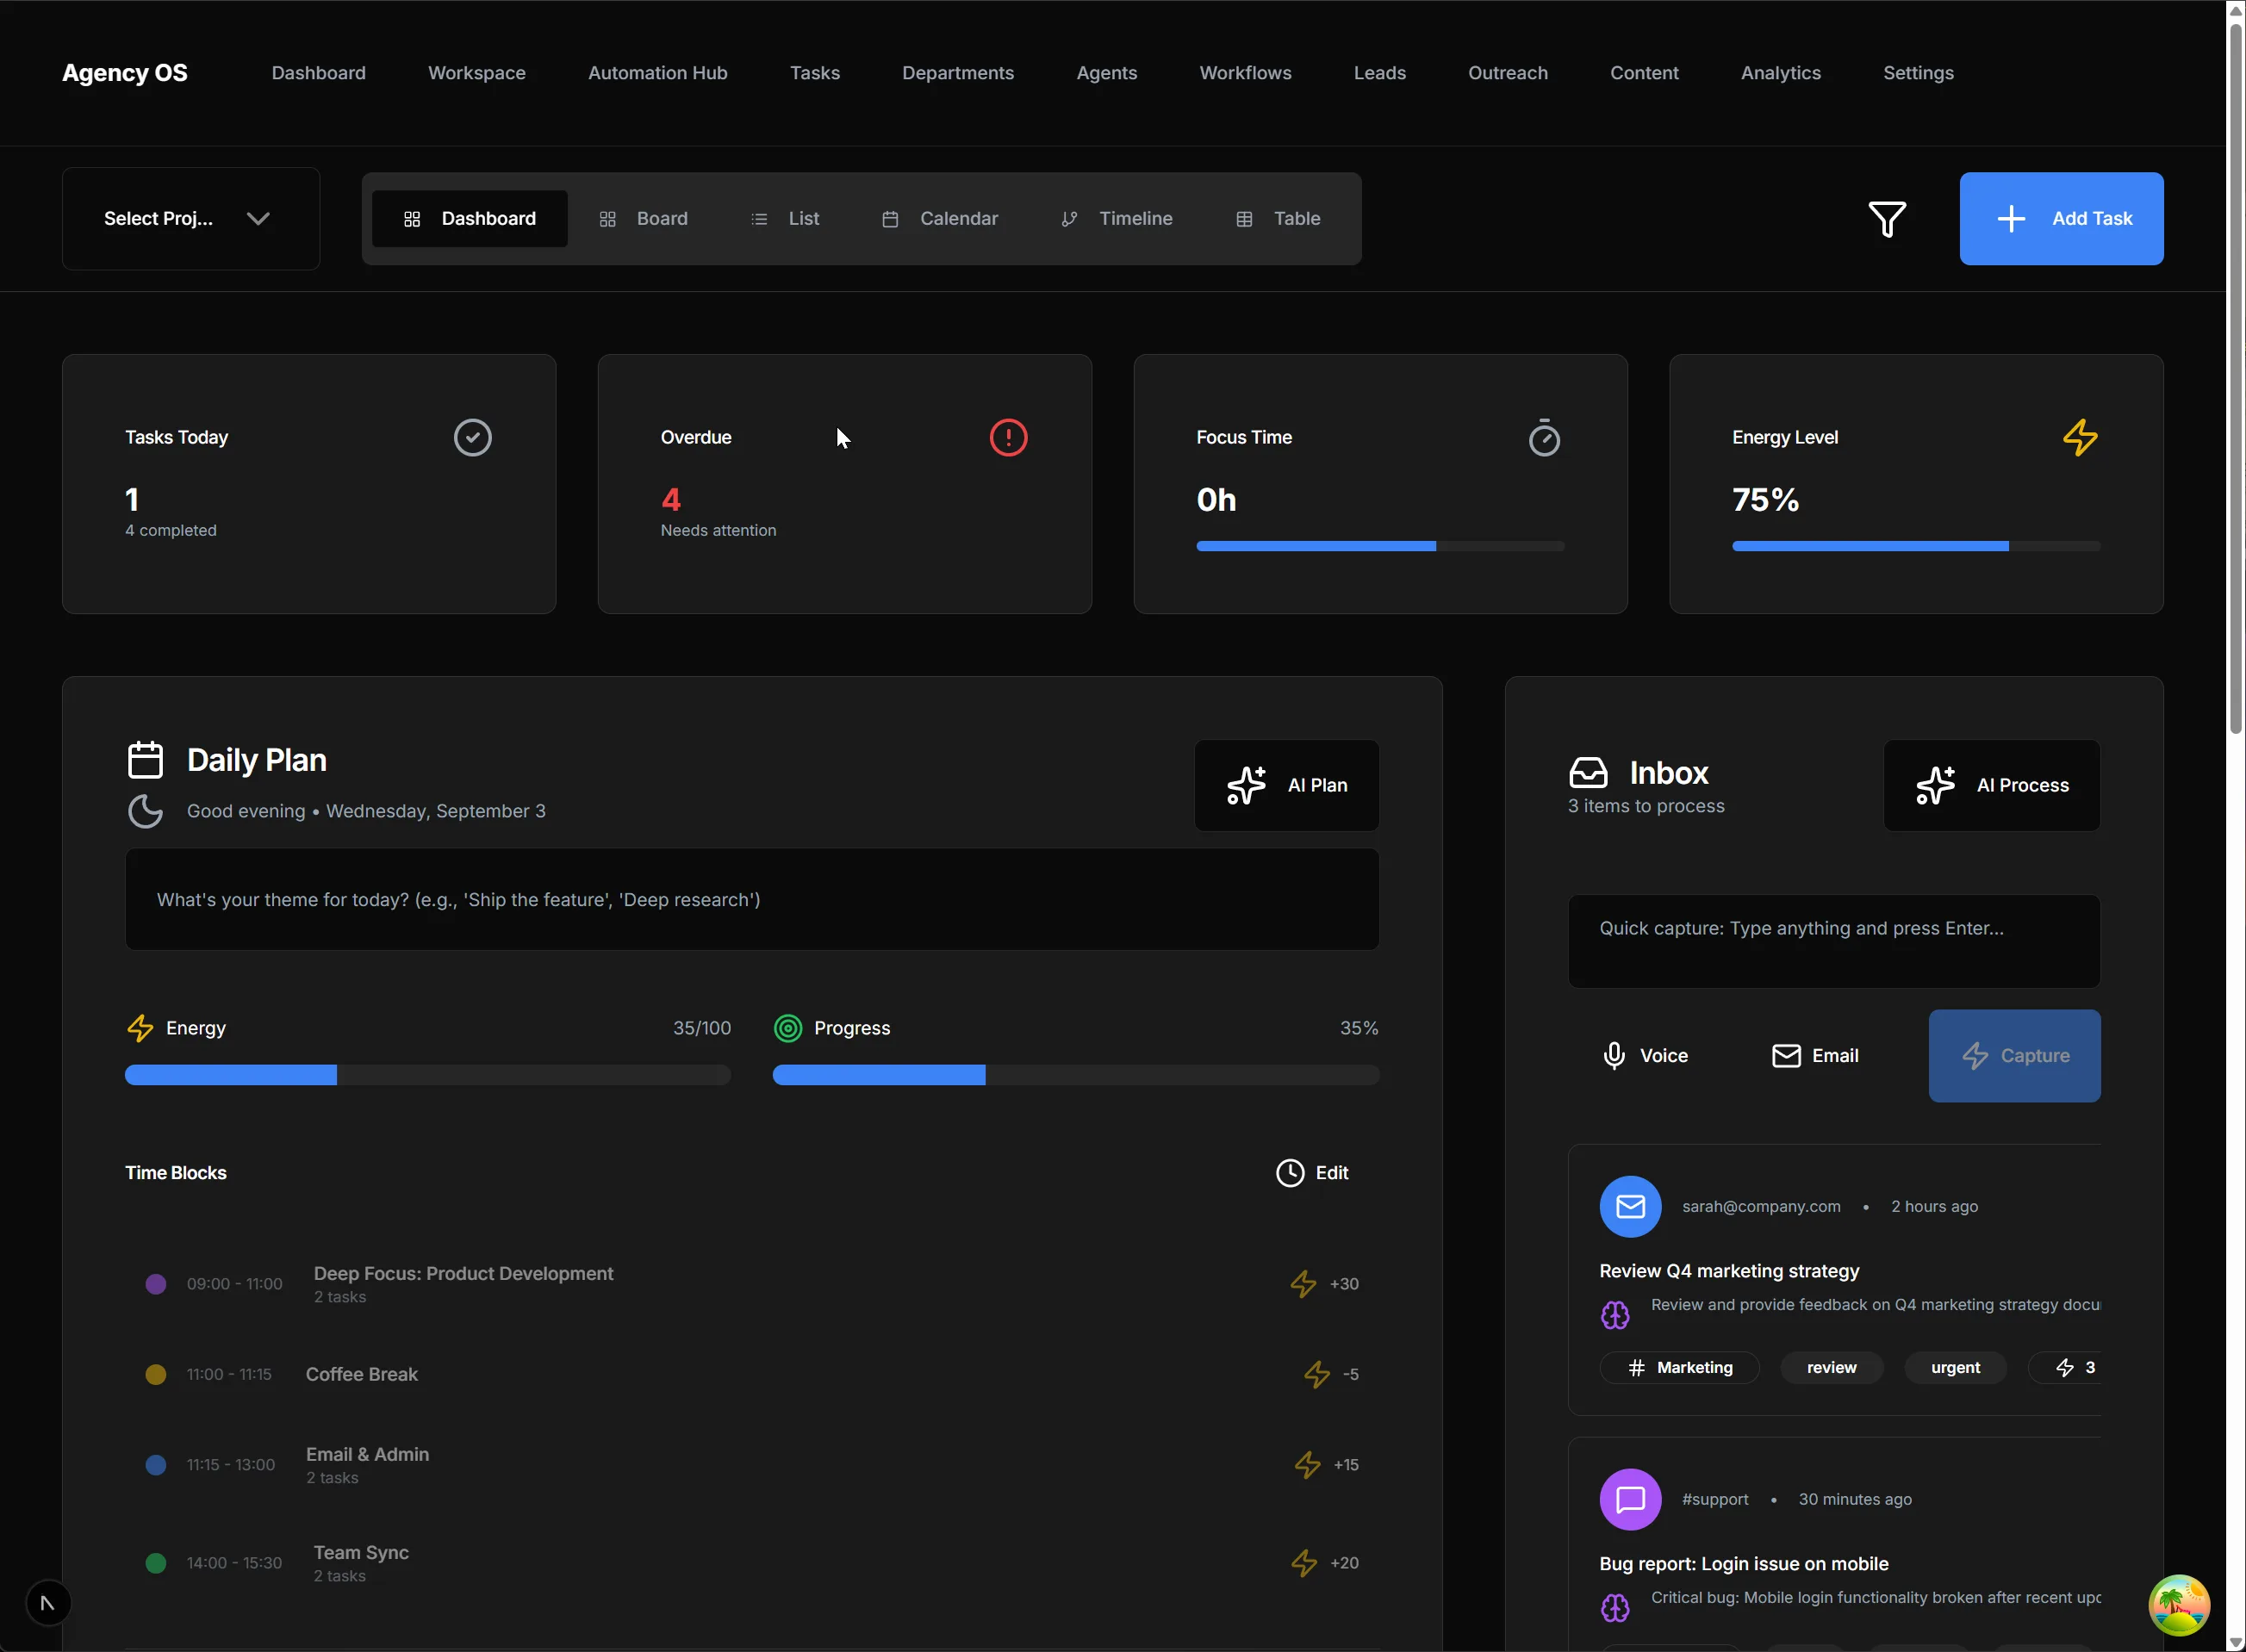Focus the Quick capture text box

tap(1834, 942)
